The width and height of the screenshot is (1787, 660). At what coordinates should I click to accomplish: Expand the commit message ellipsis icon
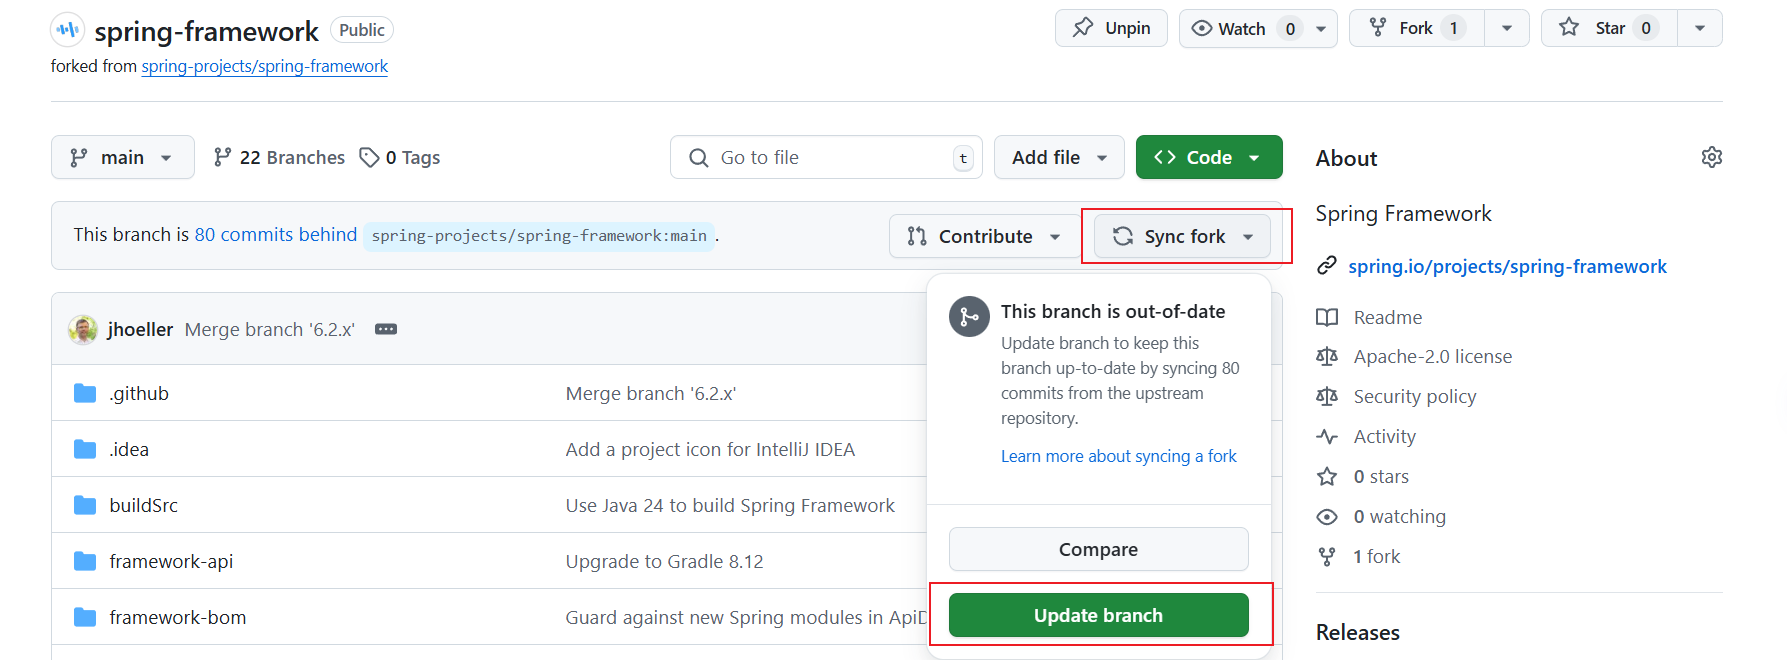point(386,329)
